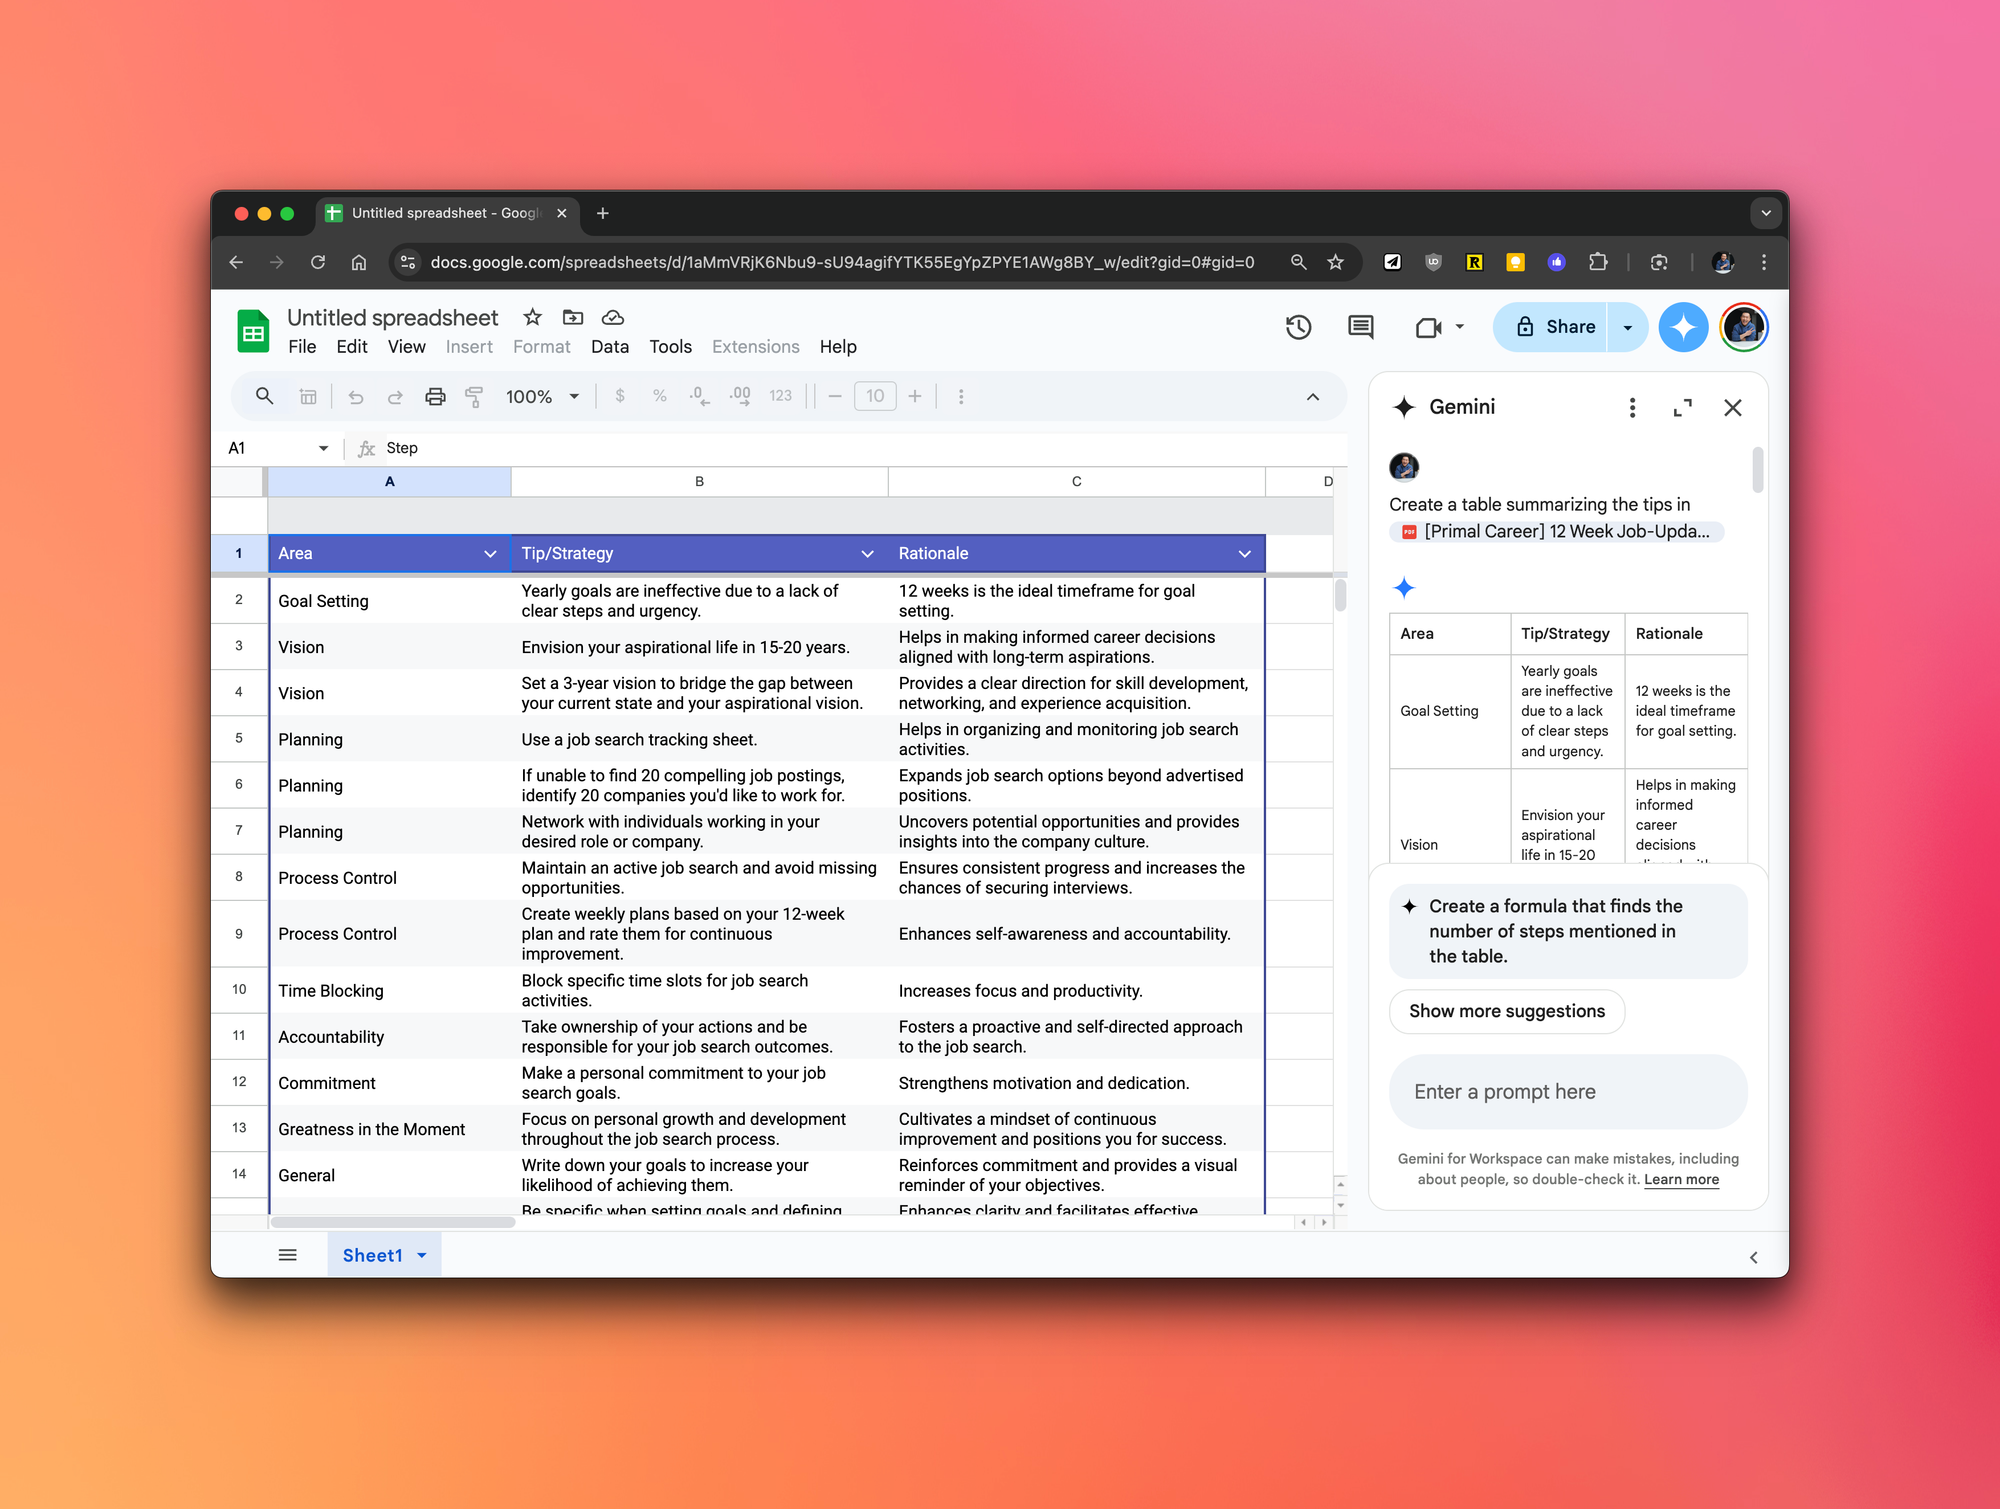The image size is (2000, 1509).
Task: Open the Rationale column filter dropdown
Action: pos(1244,554)
